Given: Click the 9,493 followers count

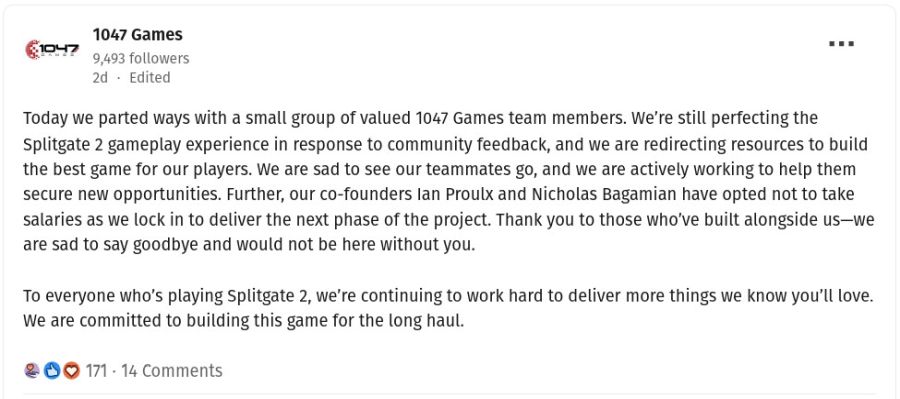Looking at the screenshot, I should tap(141, 59).
